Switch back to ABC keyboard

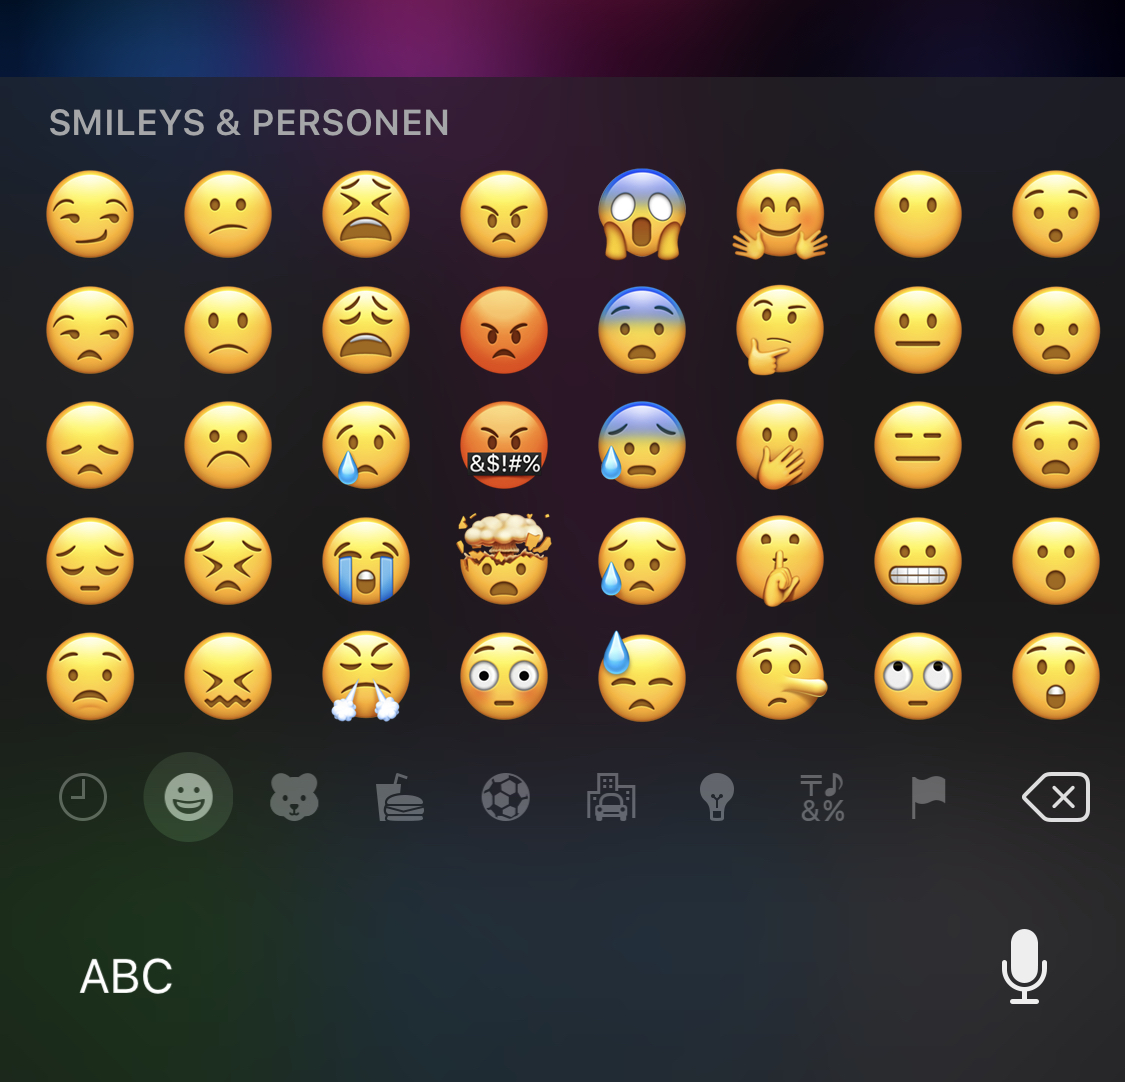[x=126, y=976]
